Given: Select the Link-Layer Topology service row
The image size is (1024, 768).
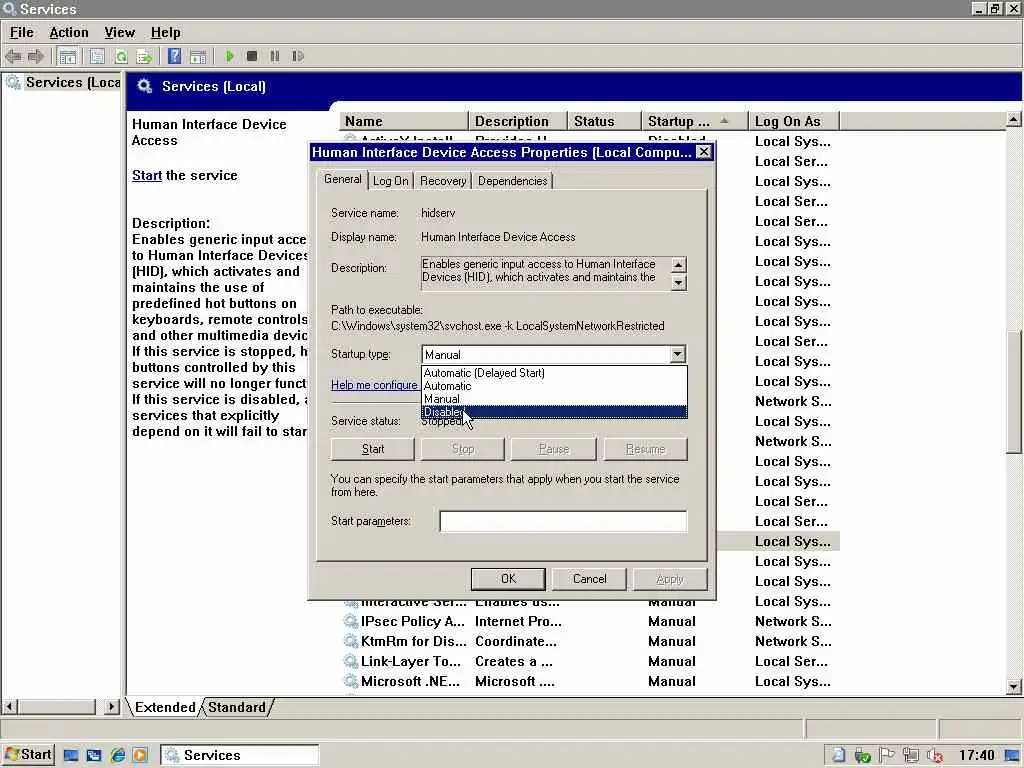Looking at the screenshot, I should click(x=590, y=662).
